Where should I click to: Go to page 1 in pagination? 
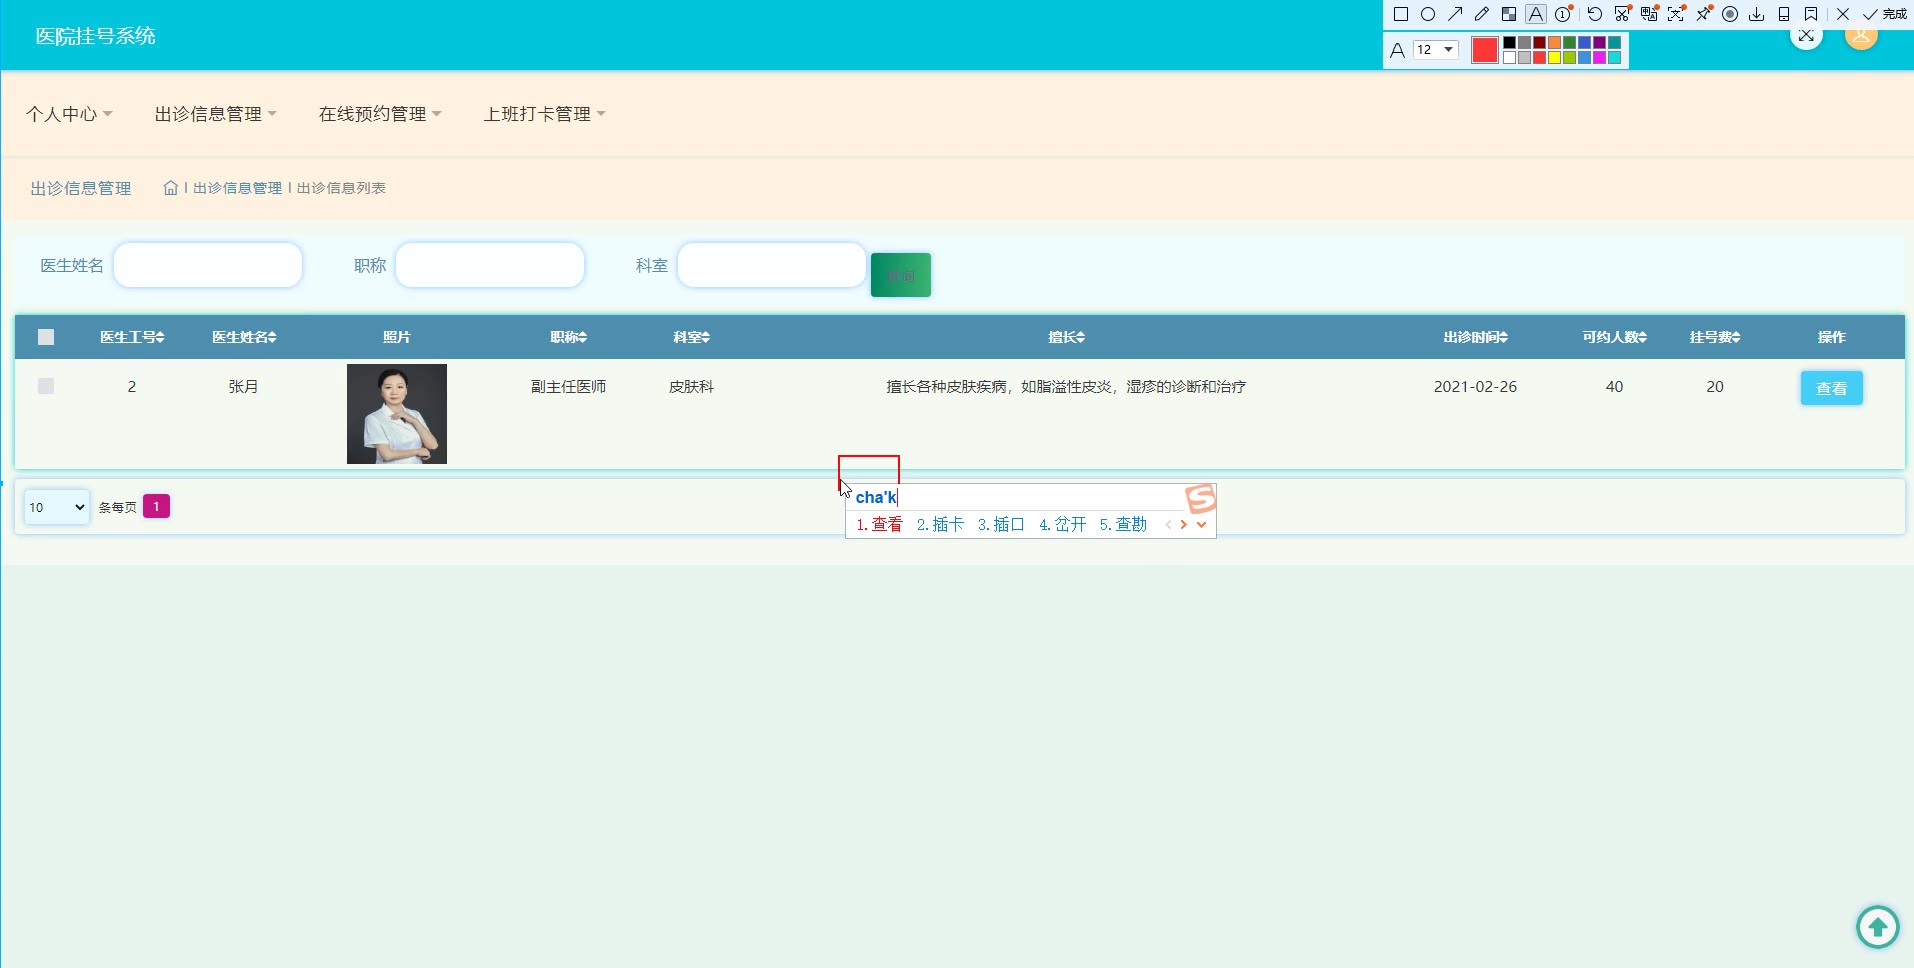point(156,506)
